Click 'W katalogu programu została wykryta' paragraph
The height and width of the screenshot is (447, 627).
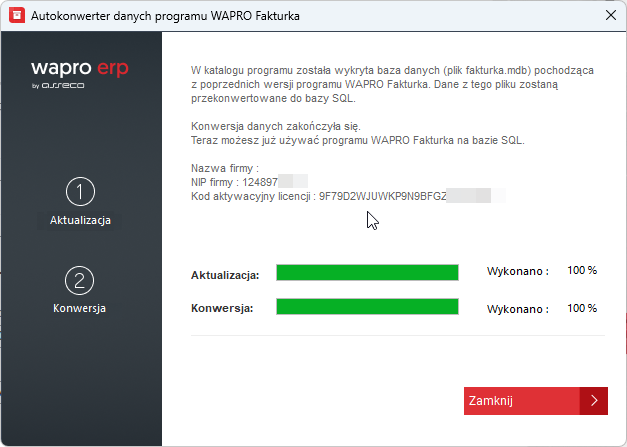(x=392, y=84)
